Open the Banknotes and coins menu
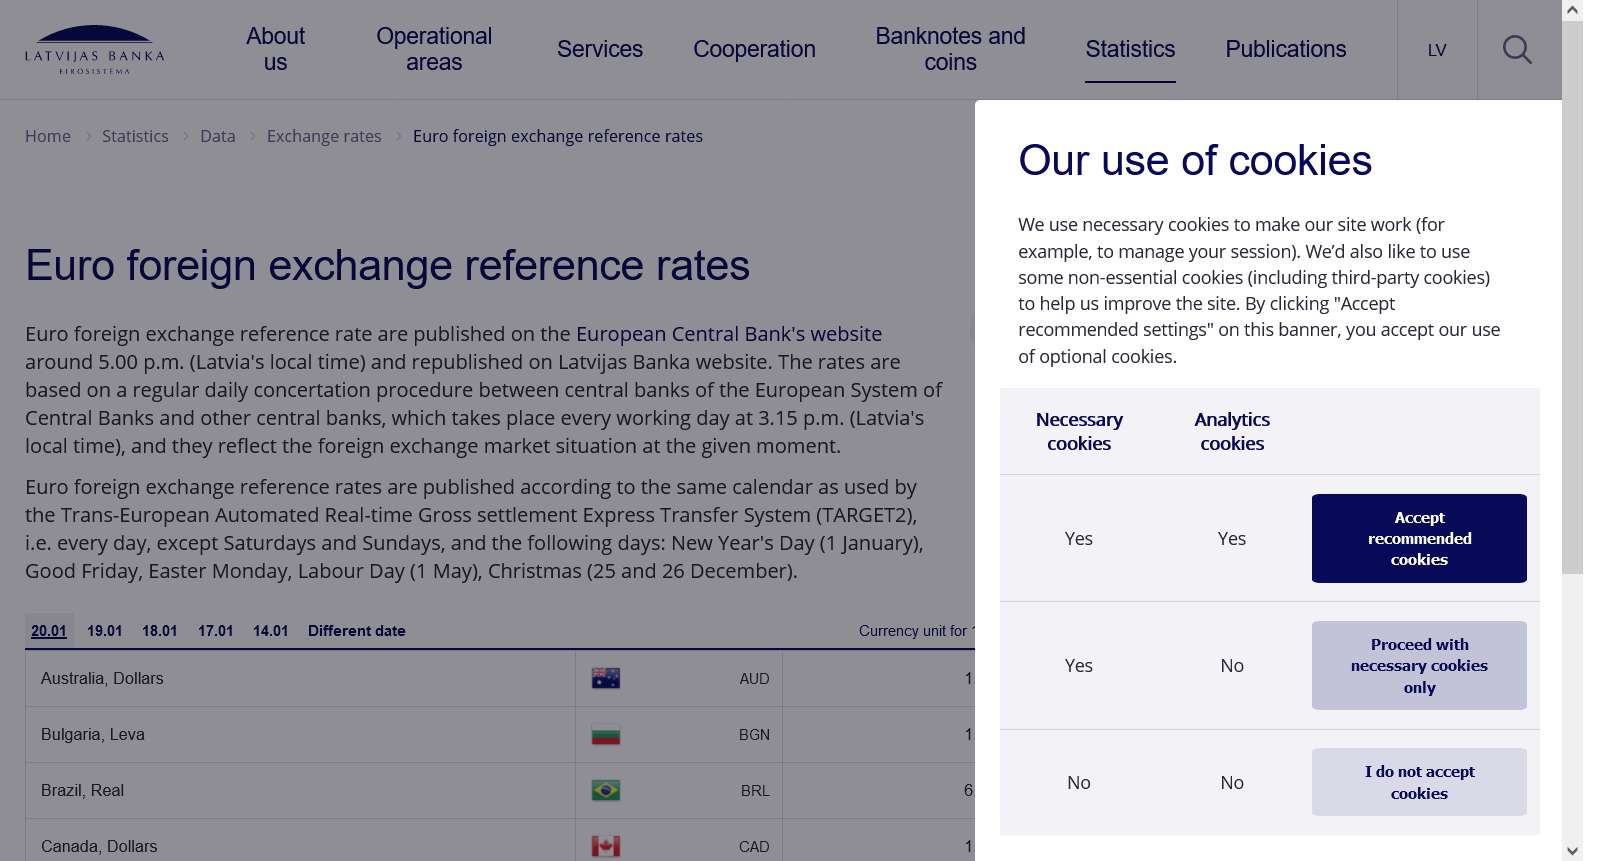The image size is (1603, 861). coord(950,49)
